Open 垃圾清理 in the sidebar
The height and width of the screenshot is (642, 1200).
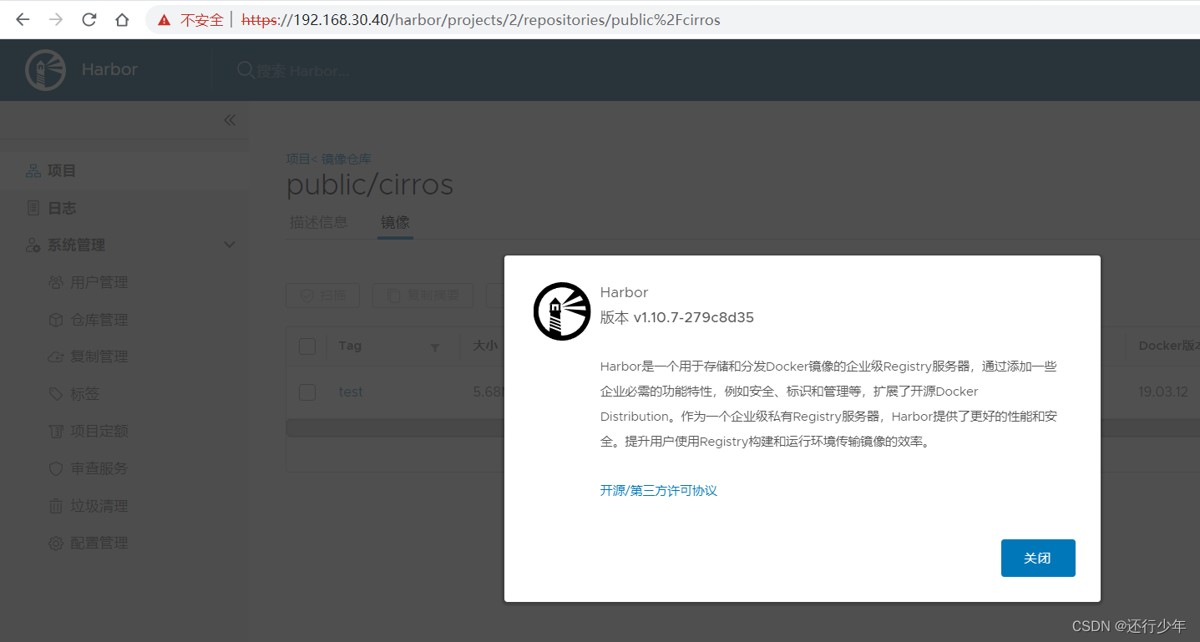pyautogui.click(x=99, y=506)
